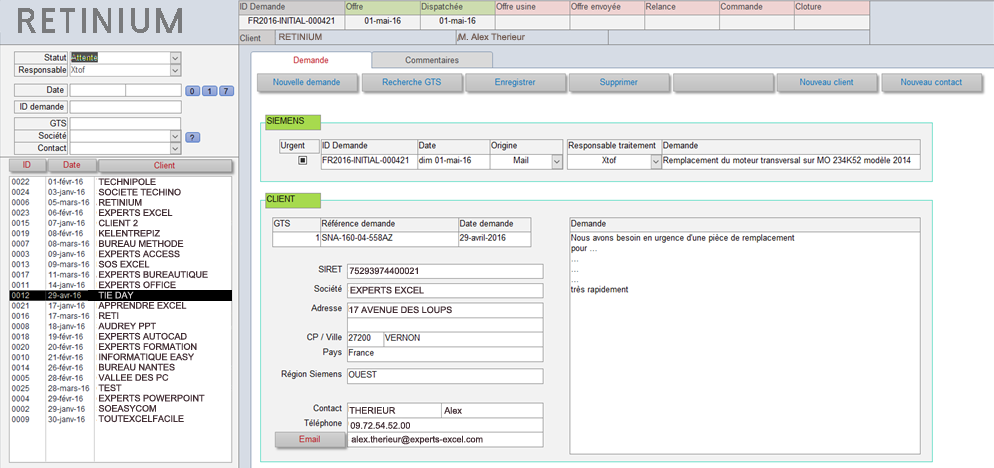This screenshot has width=994, height=468.
Task: Select BUREAU NANTES row
Action: pos(120,367)
